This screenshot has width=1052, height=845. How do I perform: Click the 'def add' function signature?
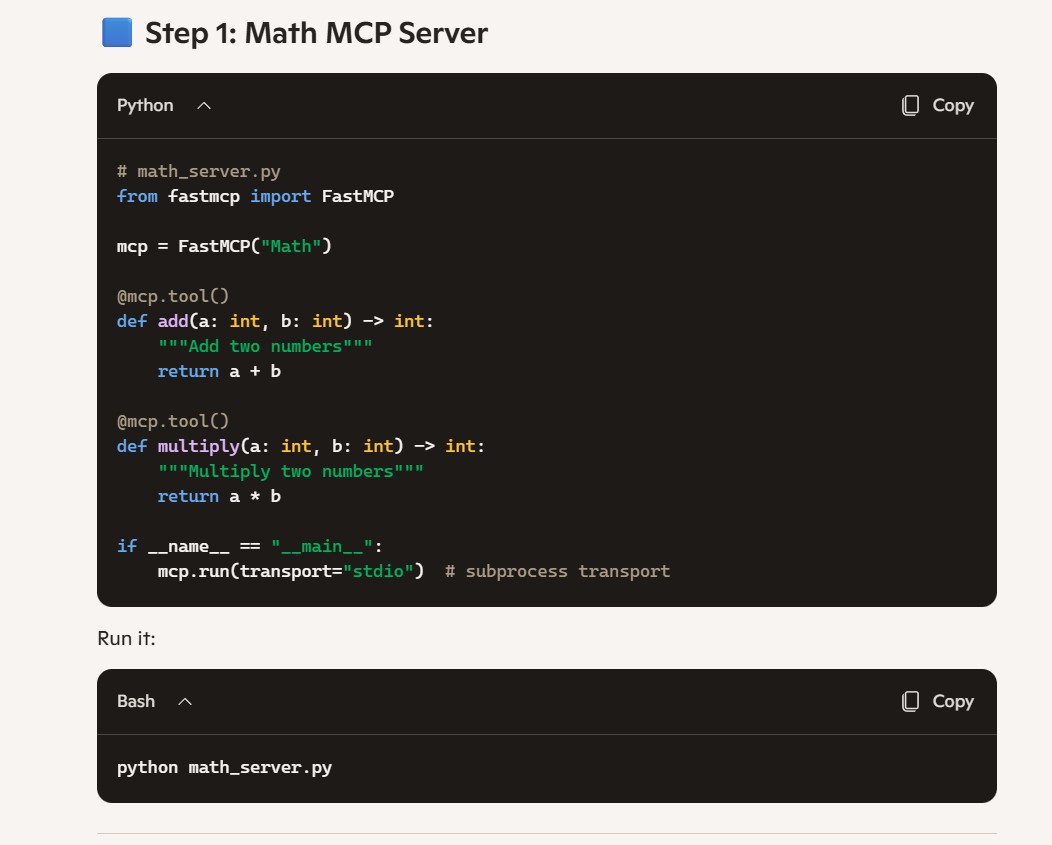[275, 321]
